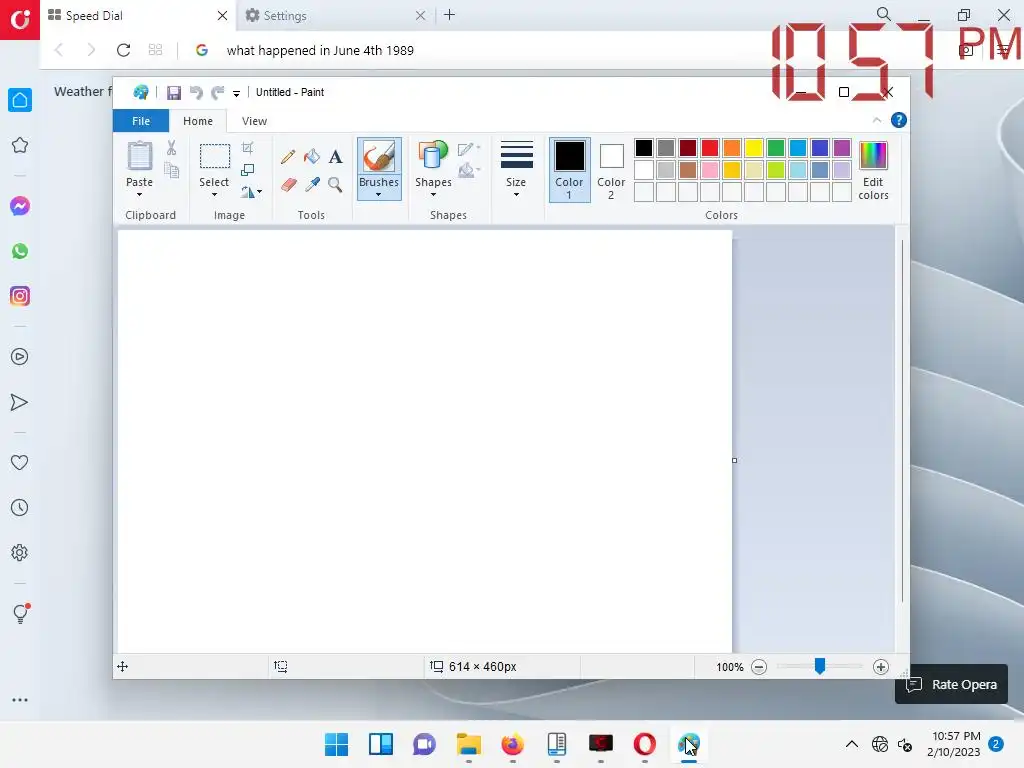Expand the Brushes dropdown arrow
This screenshot has height=768, width=1024.
click(x=379, y=195)
